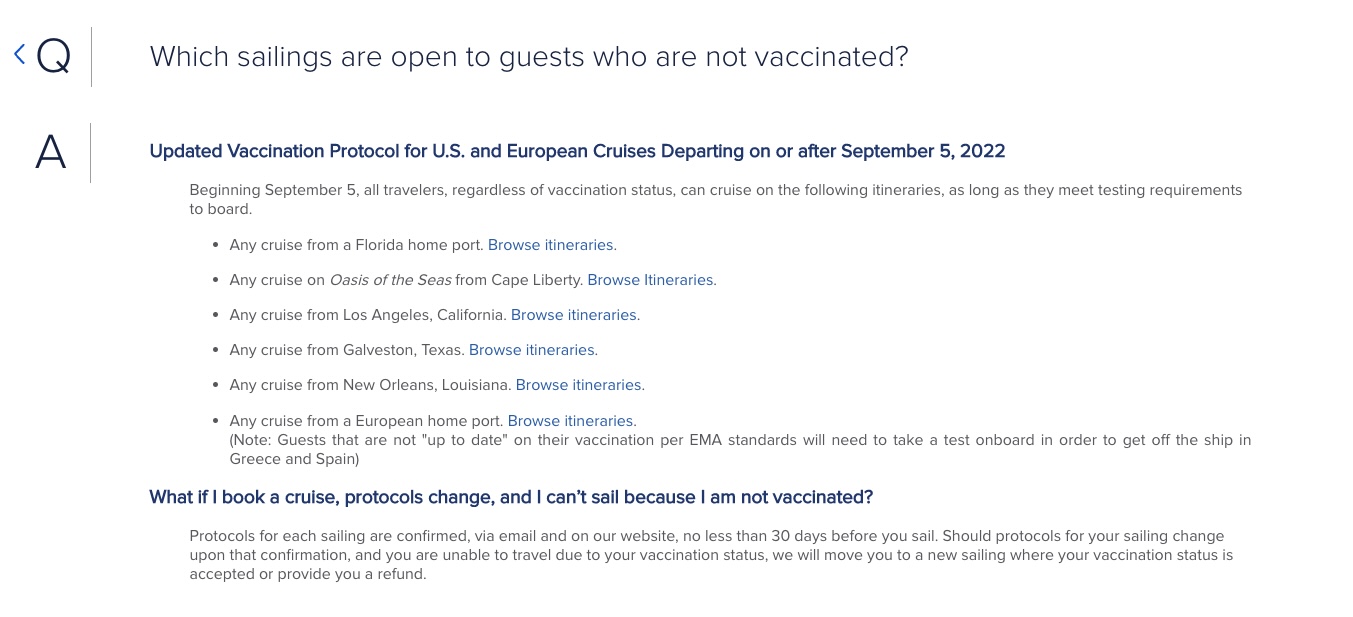Click 'Any cruise from New Orleans, Louisiana' text

[371, 385]
